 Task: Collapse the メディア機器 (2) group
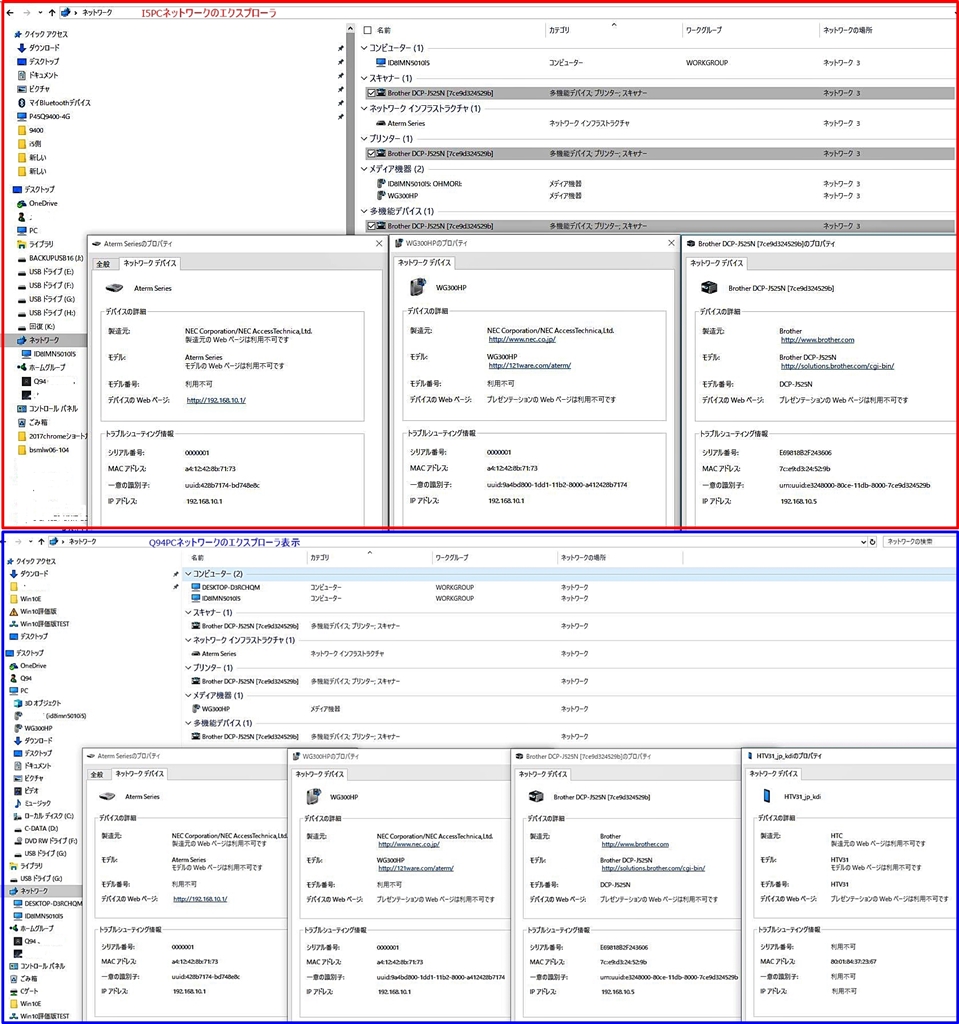pyautogui.click(x=365, y=168)
